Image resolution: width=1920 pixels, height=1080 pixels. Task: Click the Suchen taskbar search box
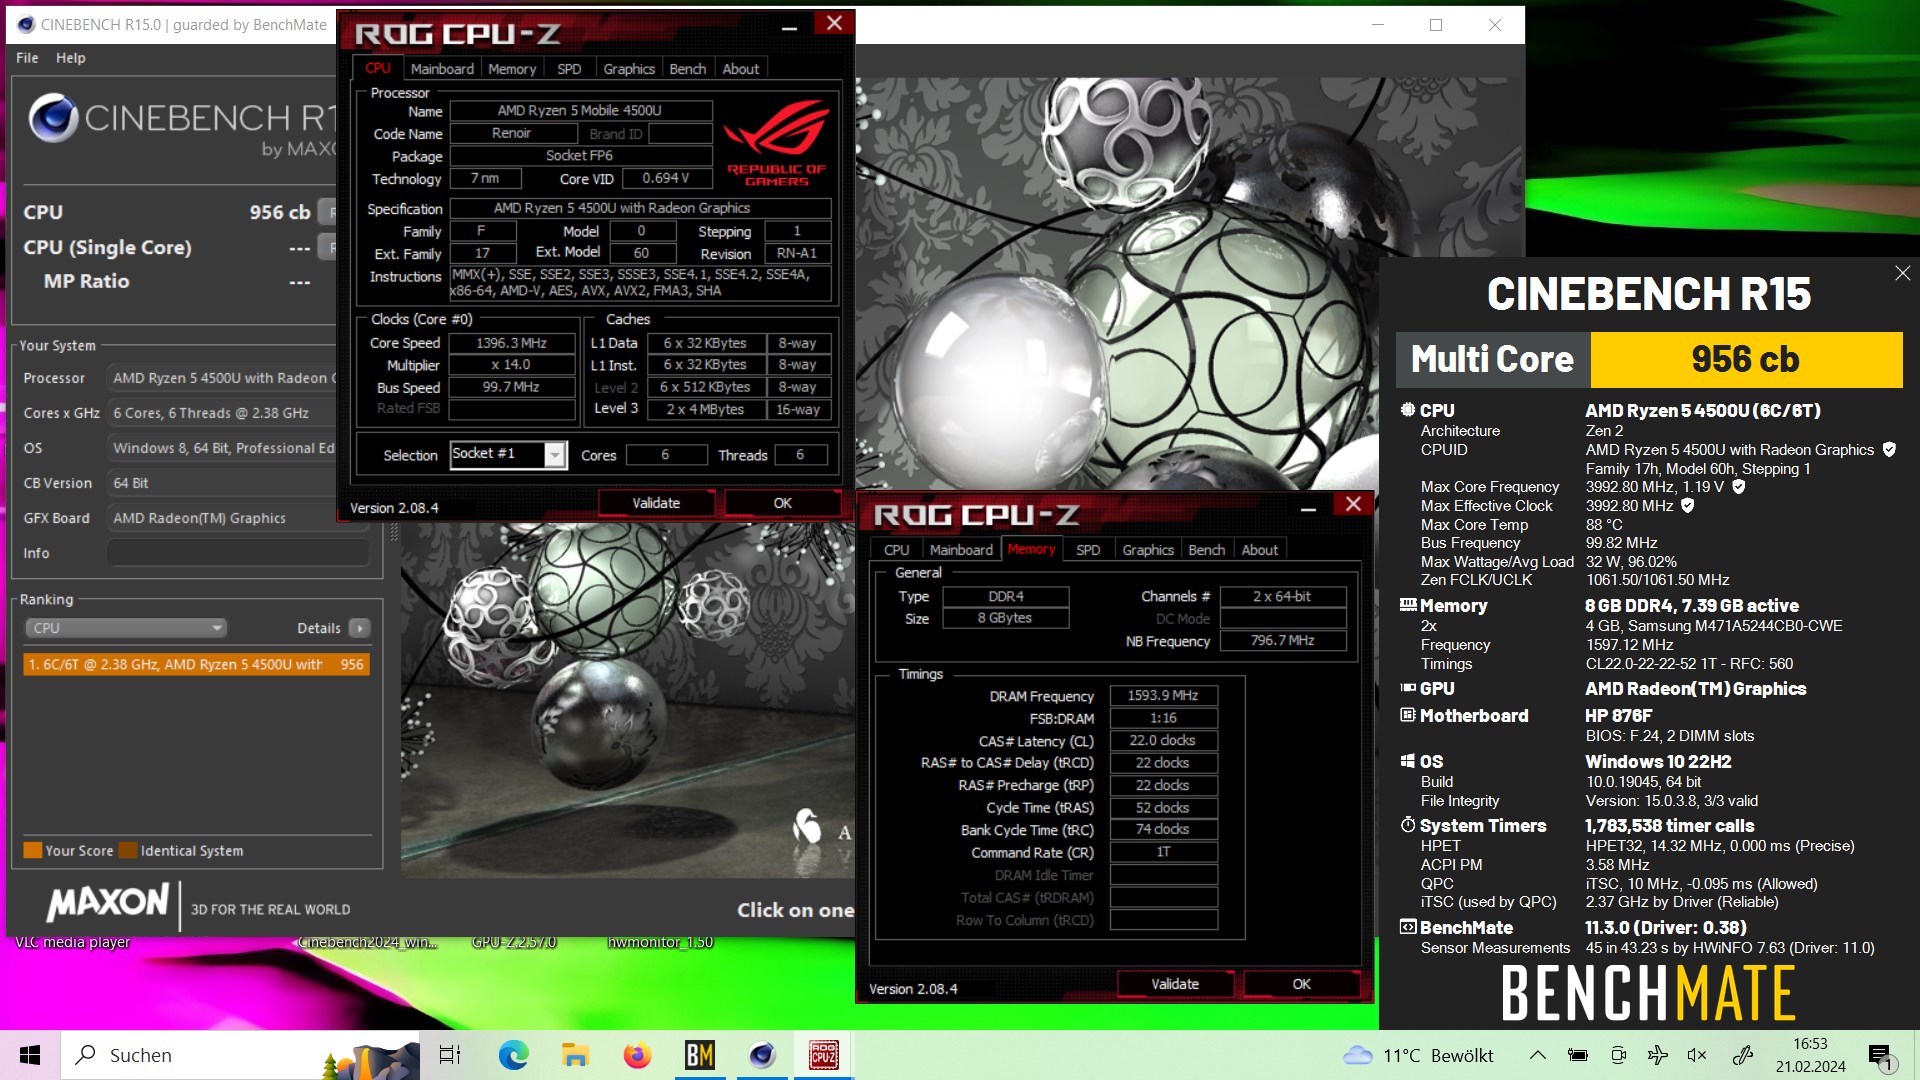click(240, 1055)
